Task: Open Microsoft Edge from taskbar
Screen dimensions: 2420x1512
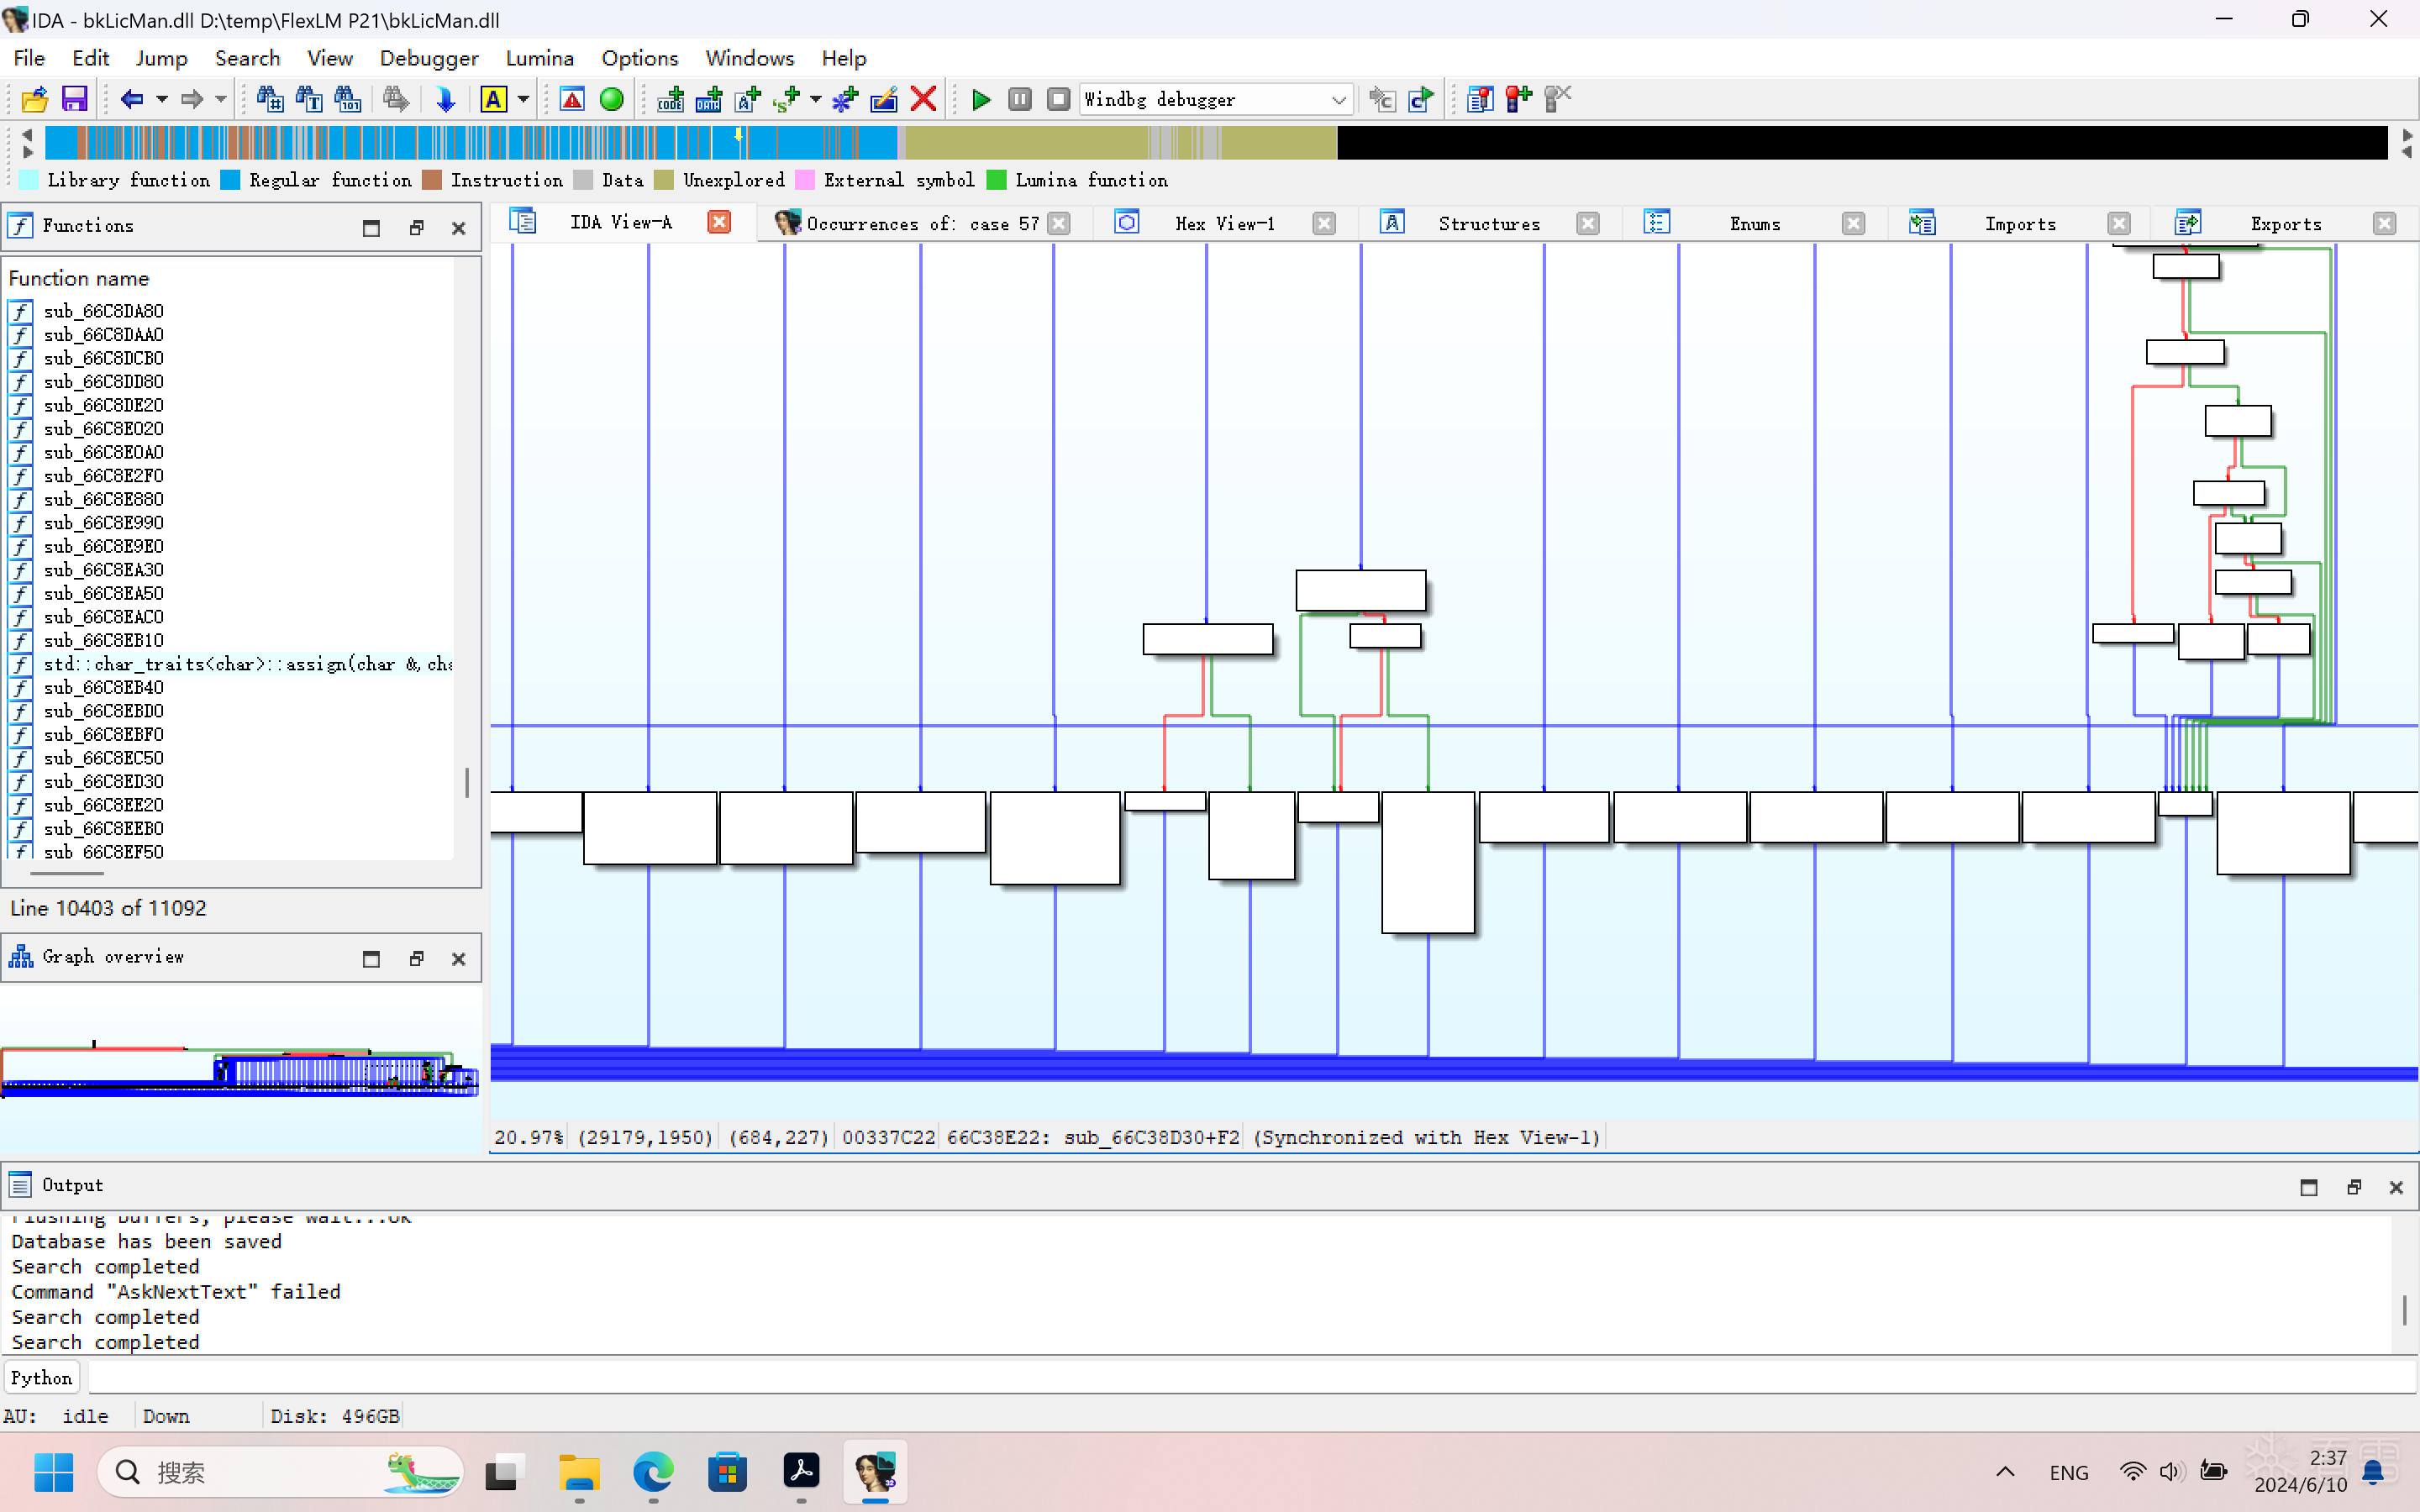Action: coord(652,1472)
